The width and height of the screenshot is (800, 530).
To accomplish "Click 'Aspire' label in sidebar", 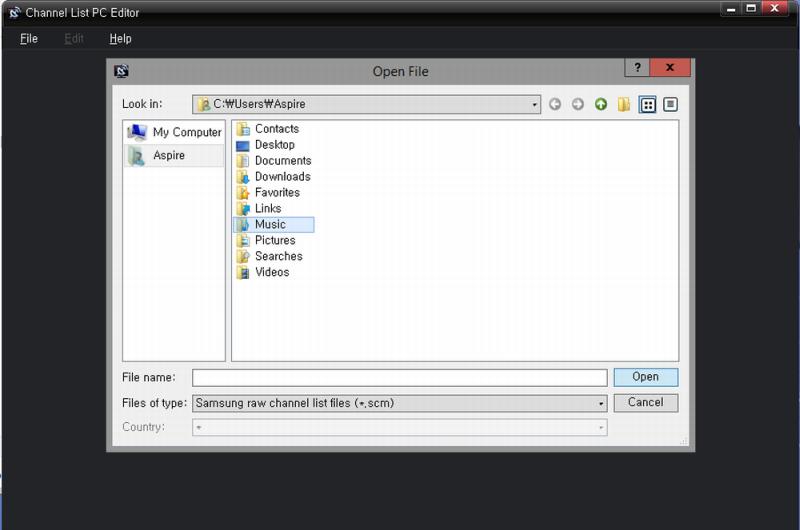I will click(169, 156).
